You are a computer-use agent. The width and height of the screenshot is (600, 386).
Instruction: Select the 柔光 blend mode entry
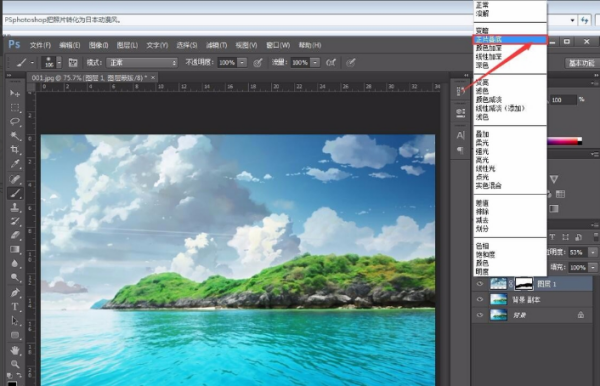482,143
